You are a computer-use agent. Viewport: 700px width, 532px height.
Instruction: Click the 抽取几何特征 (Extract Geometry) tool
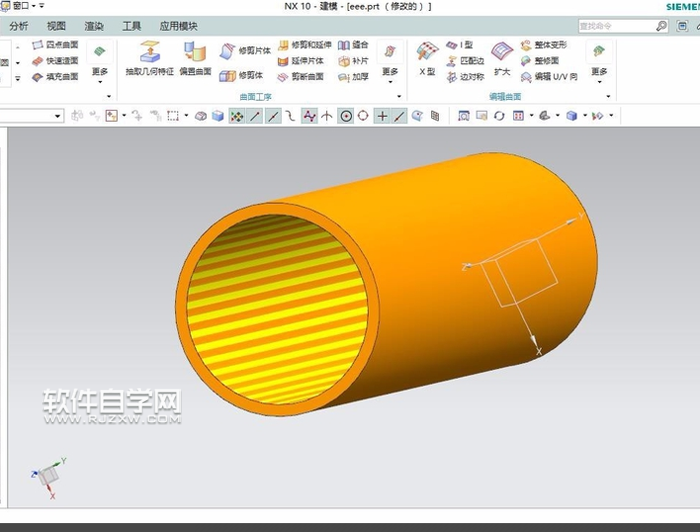pos(149,58)
